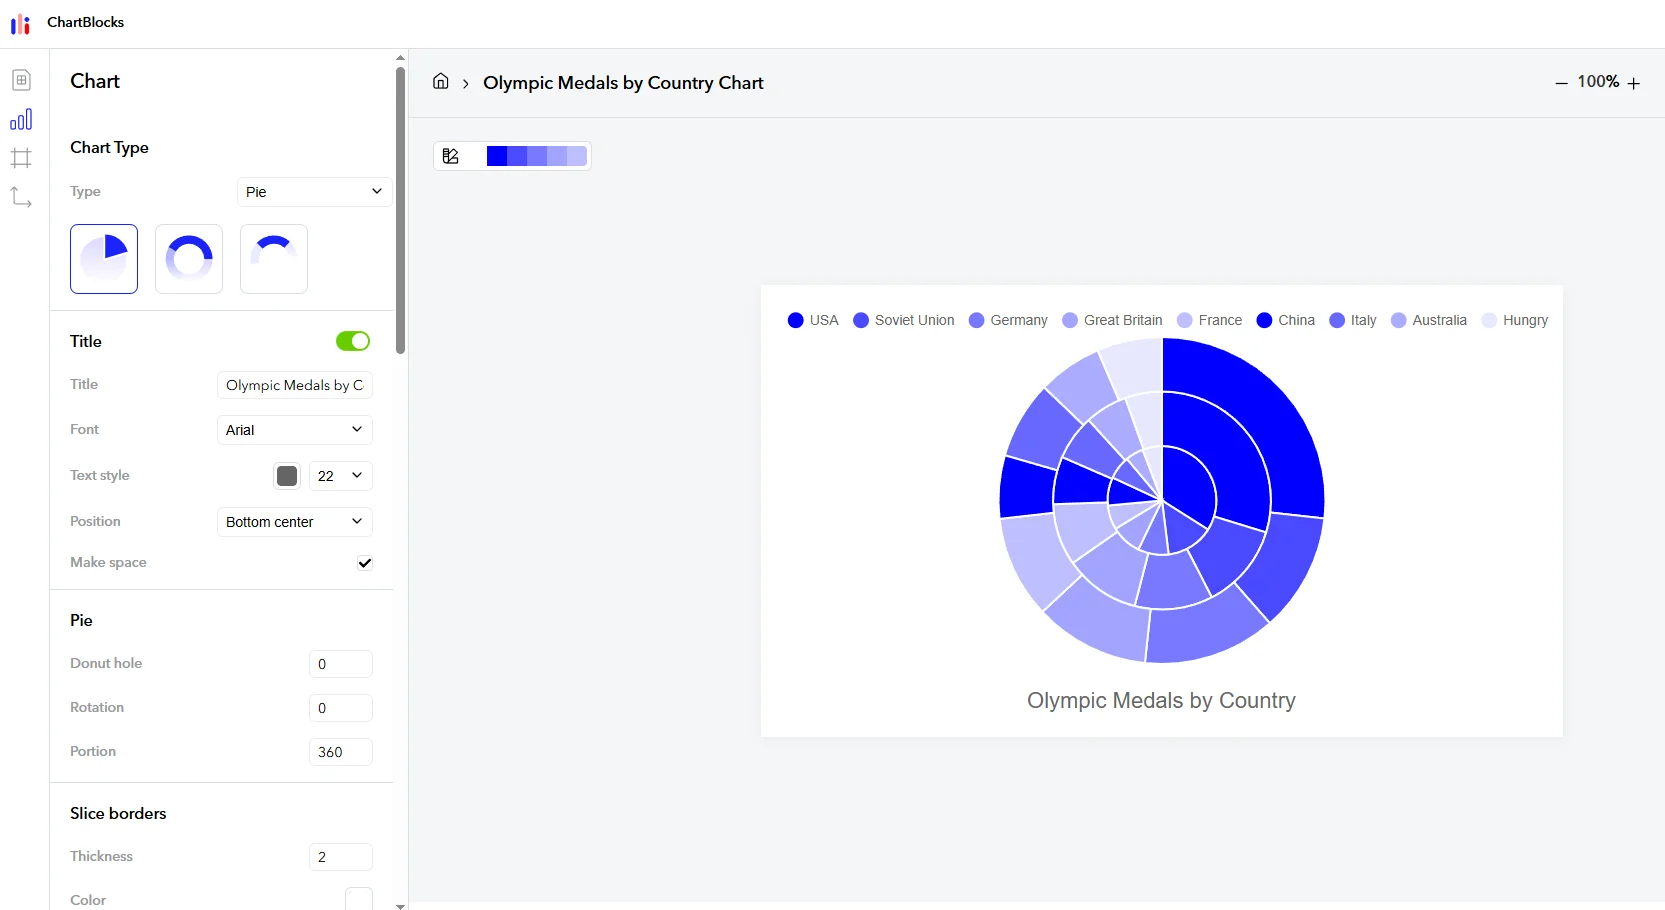Screen dimensions: 1665x910
Task: Click the title text color swatch
Action: (x=287, y=476)
